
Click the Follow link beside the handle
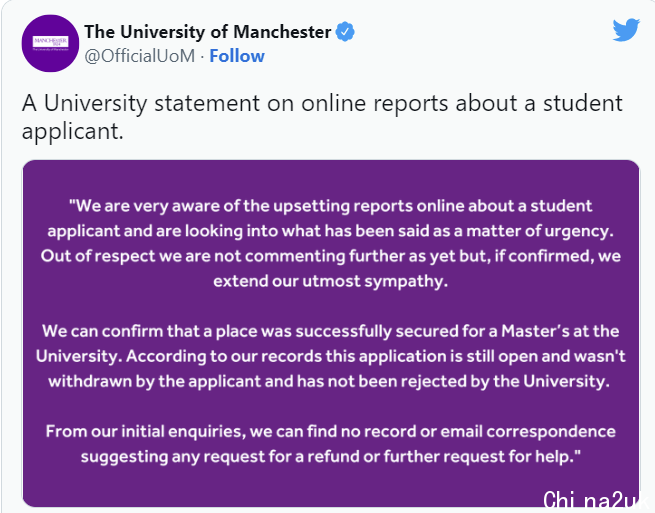pos(237,56)
